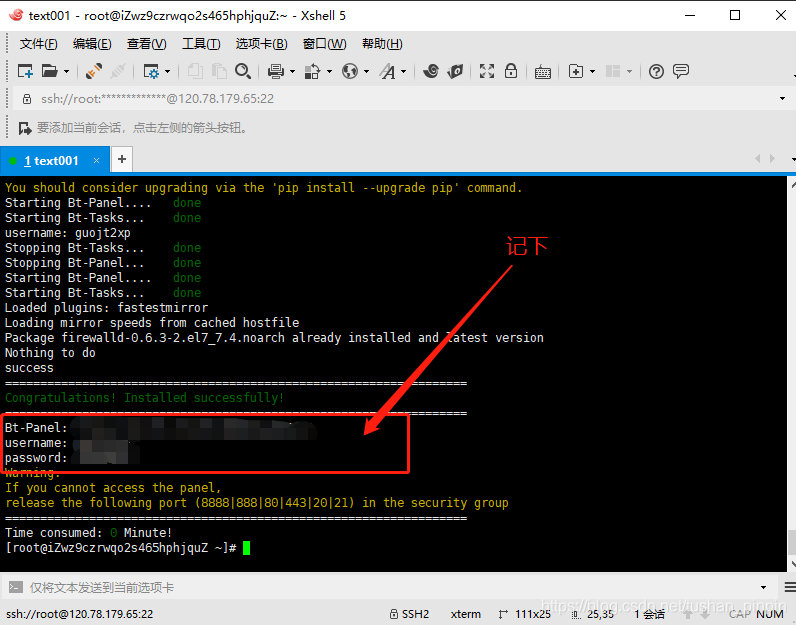This screenshot has width=796, height=625.
Task: Open the 文件(F) menu
Action: 38,44
